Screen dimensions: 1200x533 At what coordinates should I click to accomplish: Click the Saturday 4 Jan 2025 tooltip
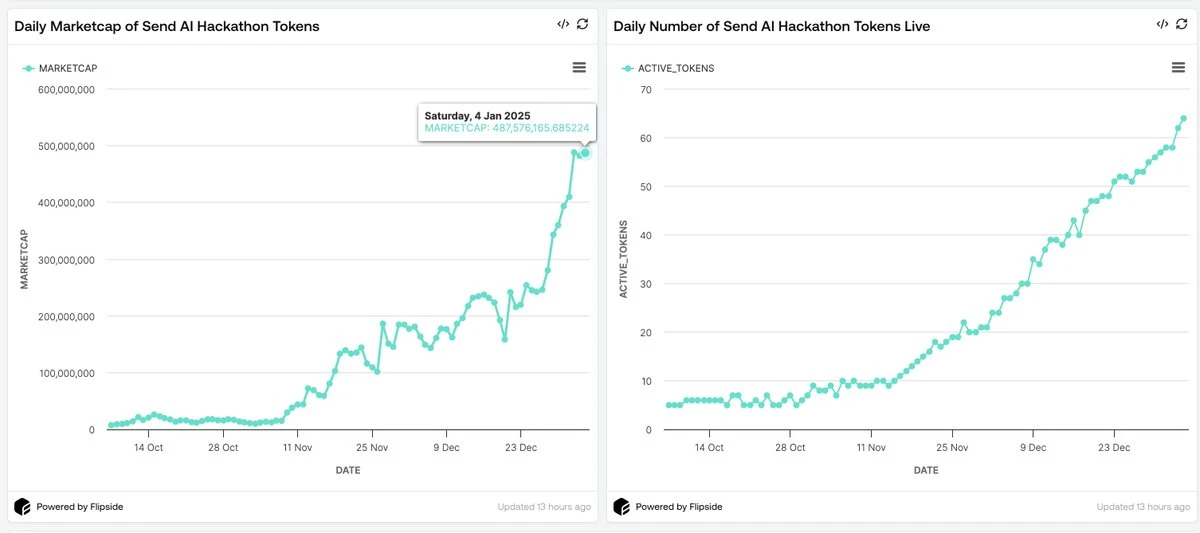click(507, 122)
